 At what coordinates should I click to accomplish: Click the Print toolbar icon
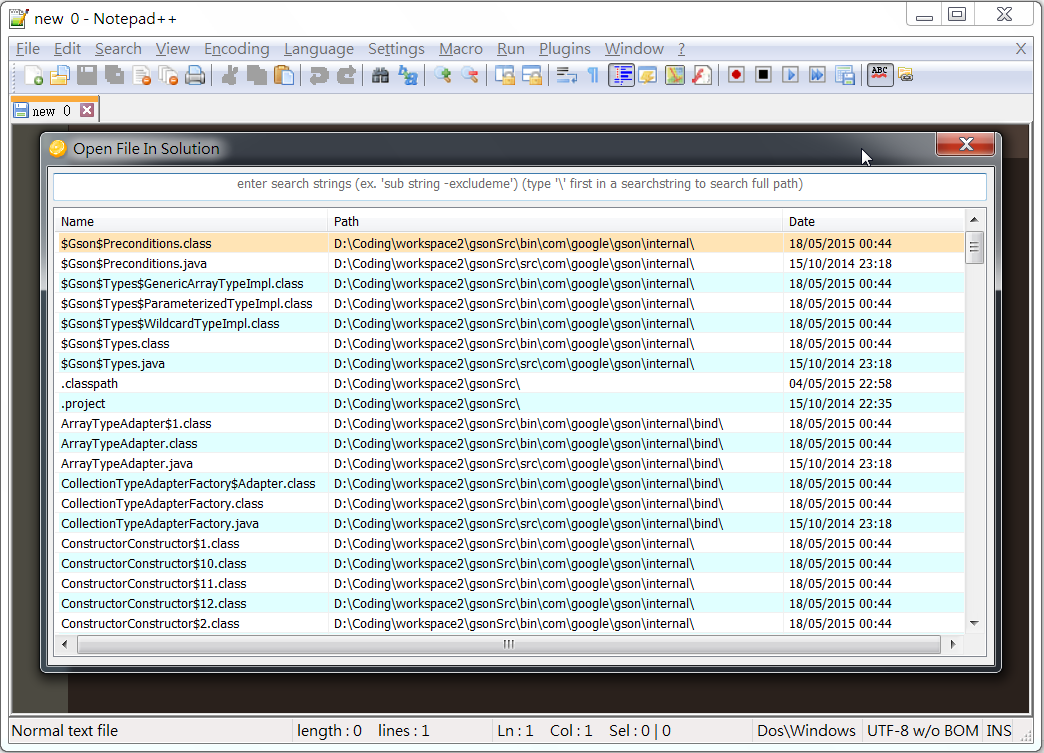point(195,75)
